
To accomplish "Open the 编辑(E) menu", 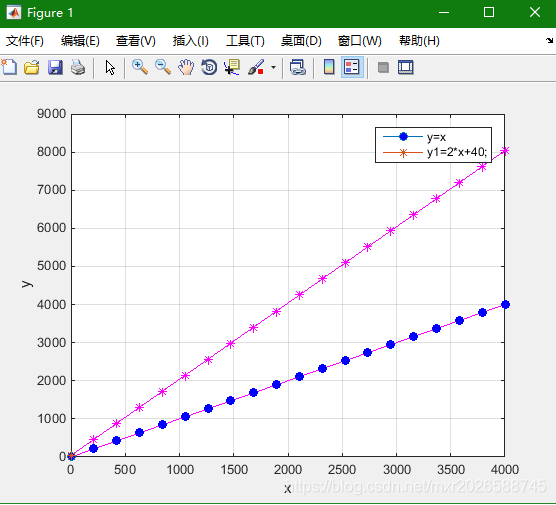I will point(80,41).
